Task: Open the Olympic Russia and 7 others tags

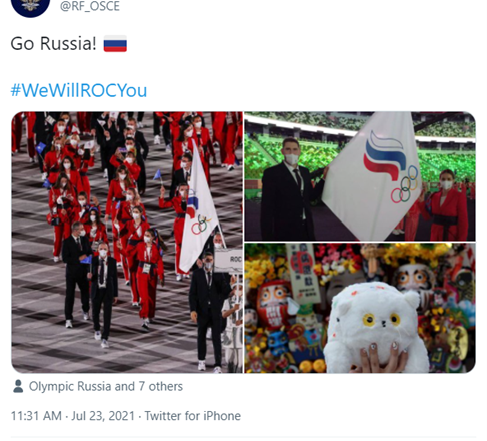Action: point(106,386)
